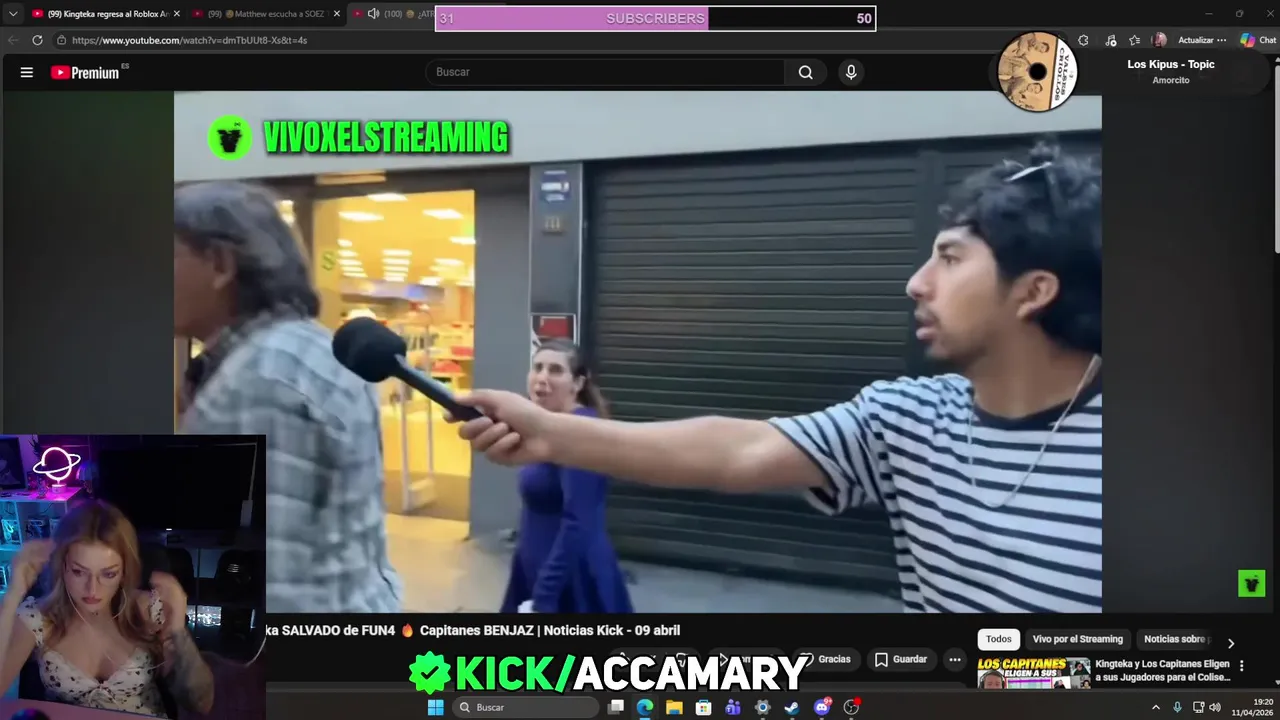Start voice search with microphone icon
Screen dimensions: 1280x720
point(851,72)
